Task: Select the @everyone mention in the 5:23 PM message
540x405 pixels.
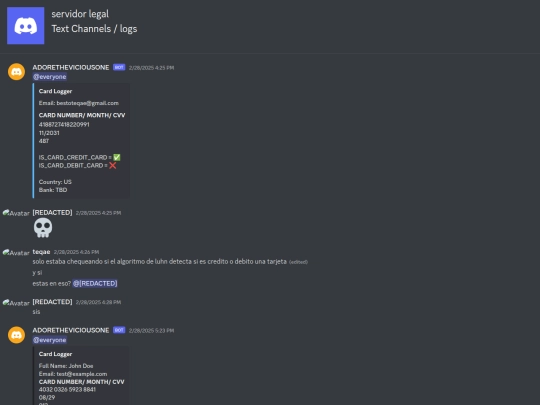Action: click(x=50, y=340)
